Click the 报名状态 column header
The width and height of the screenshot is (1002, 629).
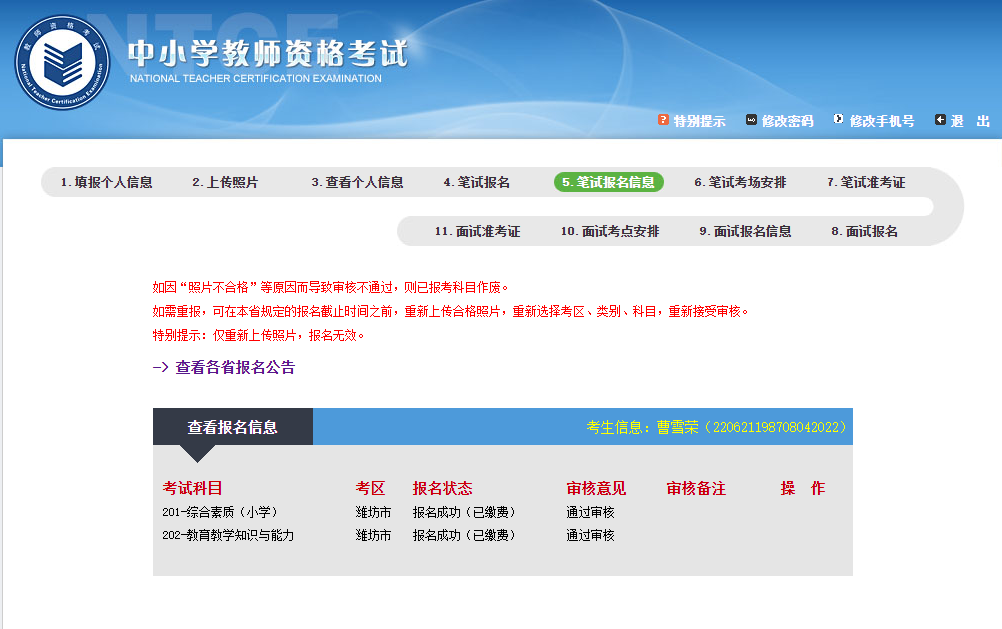pos(442,488)
